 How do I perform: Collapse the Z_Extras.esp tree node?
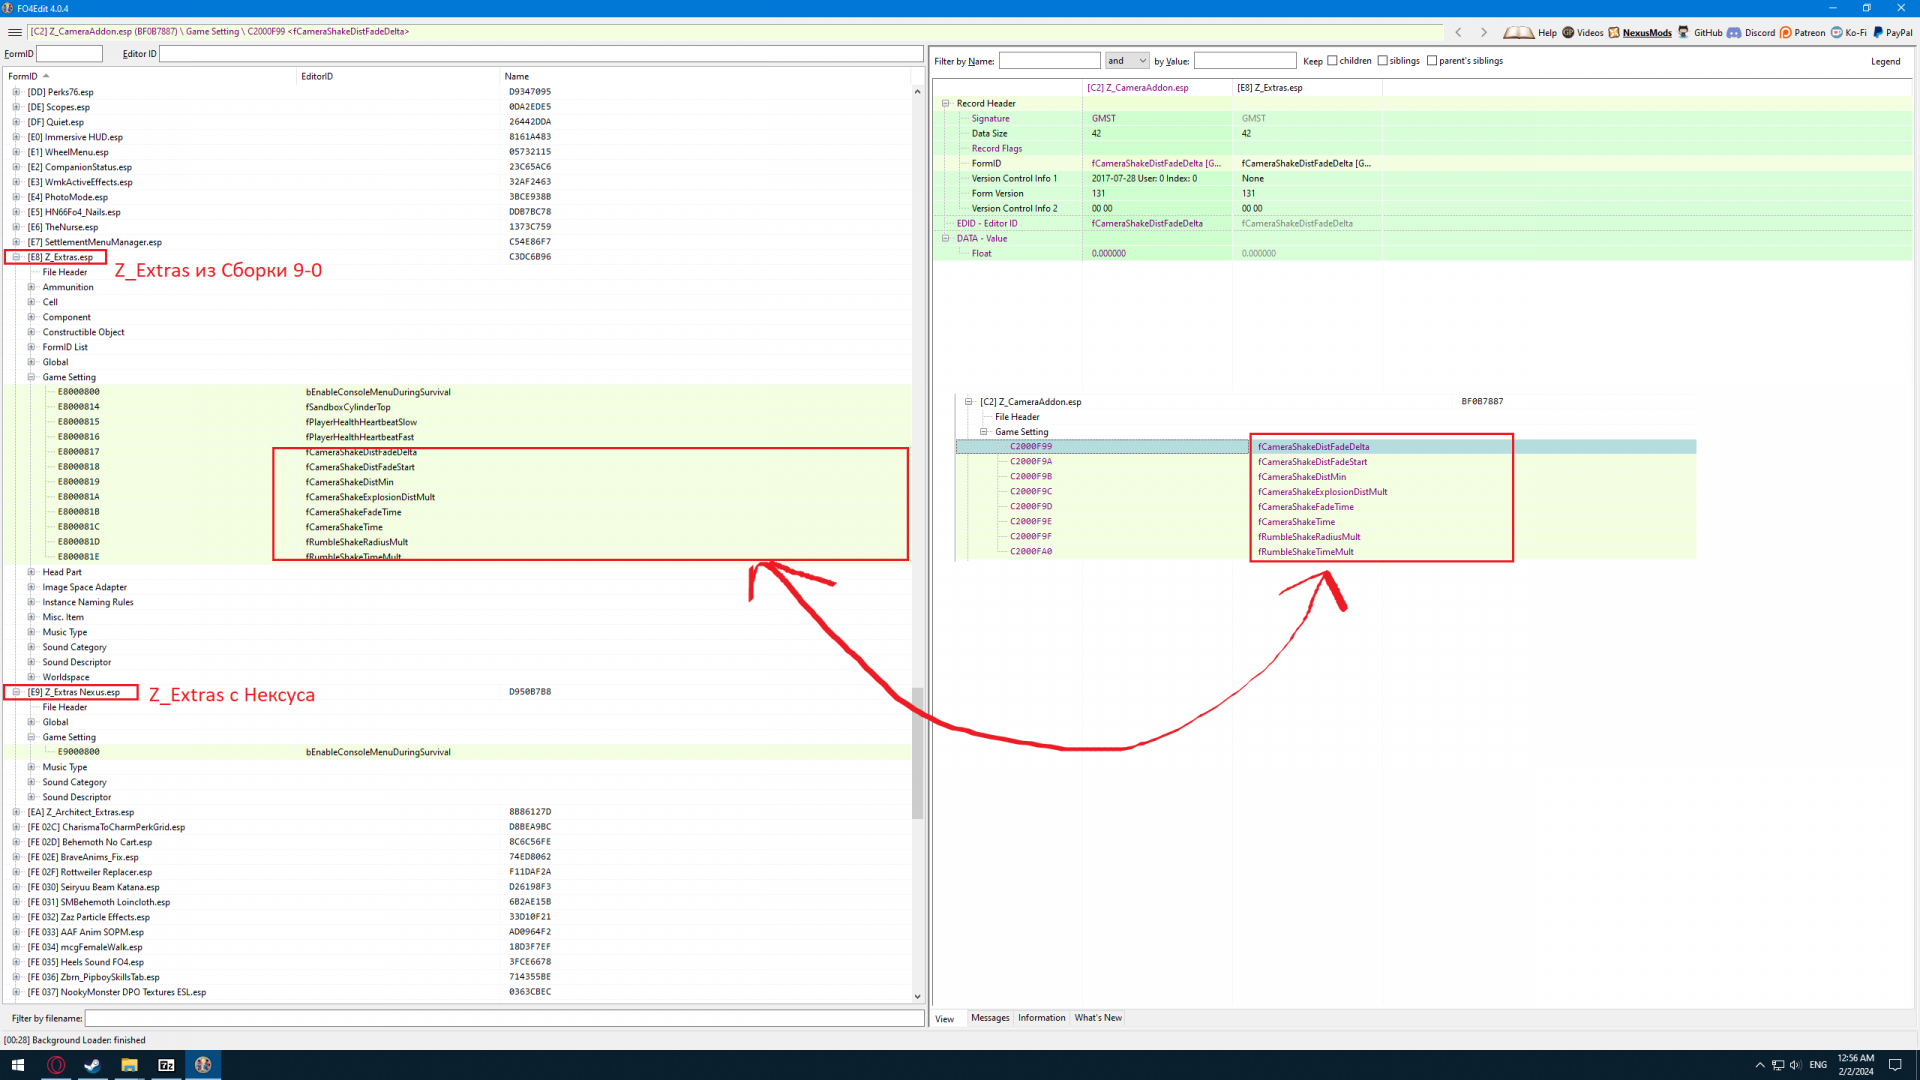[16, 257]
